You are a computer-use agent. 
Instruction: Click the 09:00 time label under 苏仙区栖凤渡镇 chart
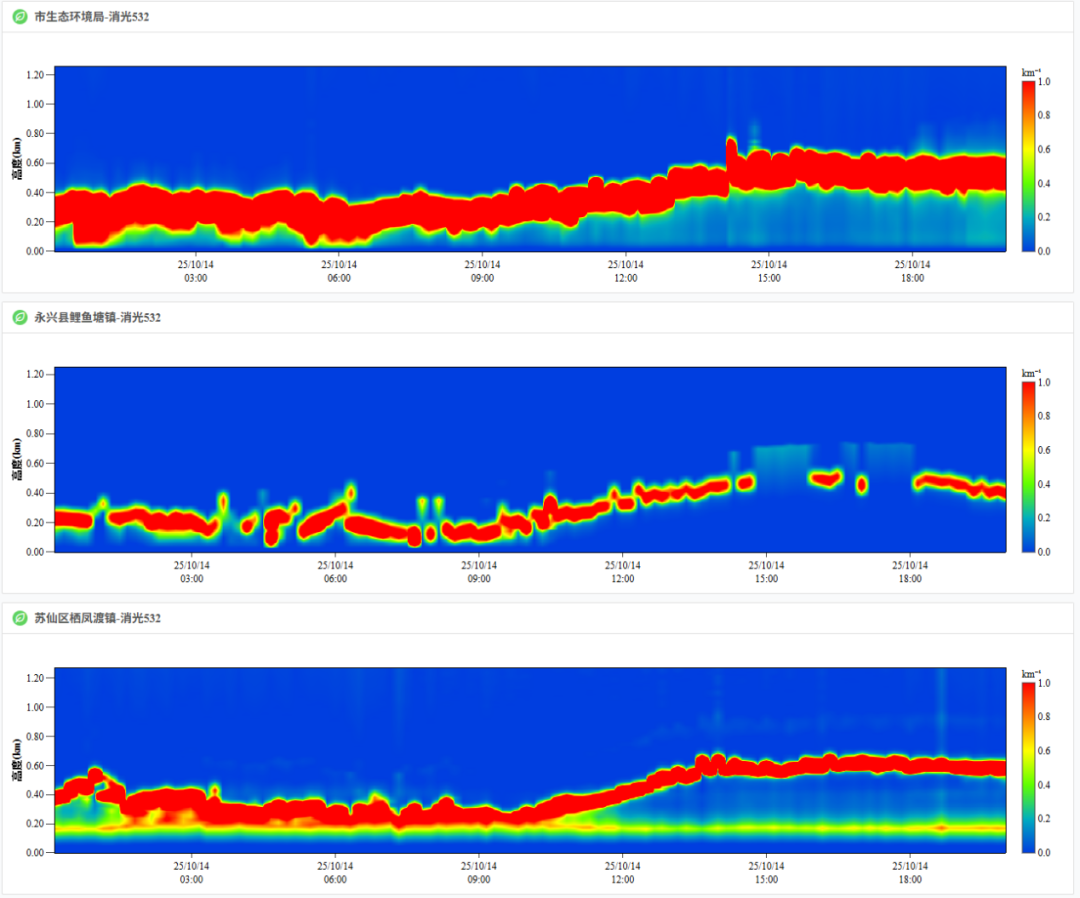pos(478,879)
